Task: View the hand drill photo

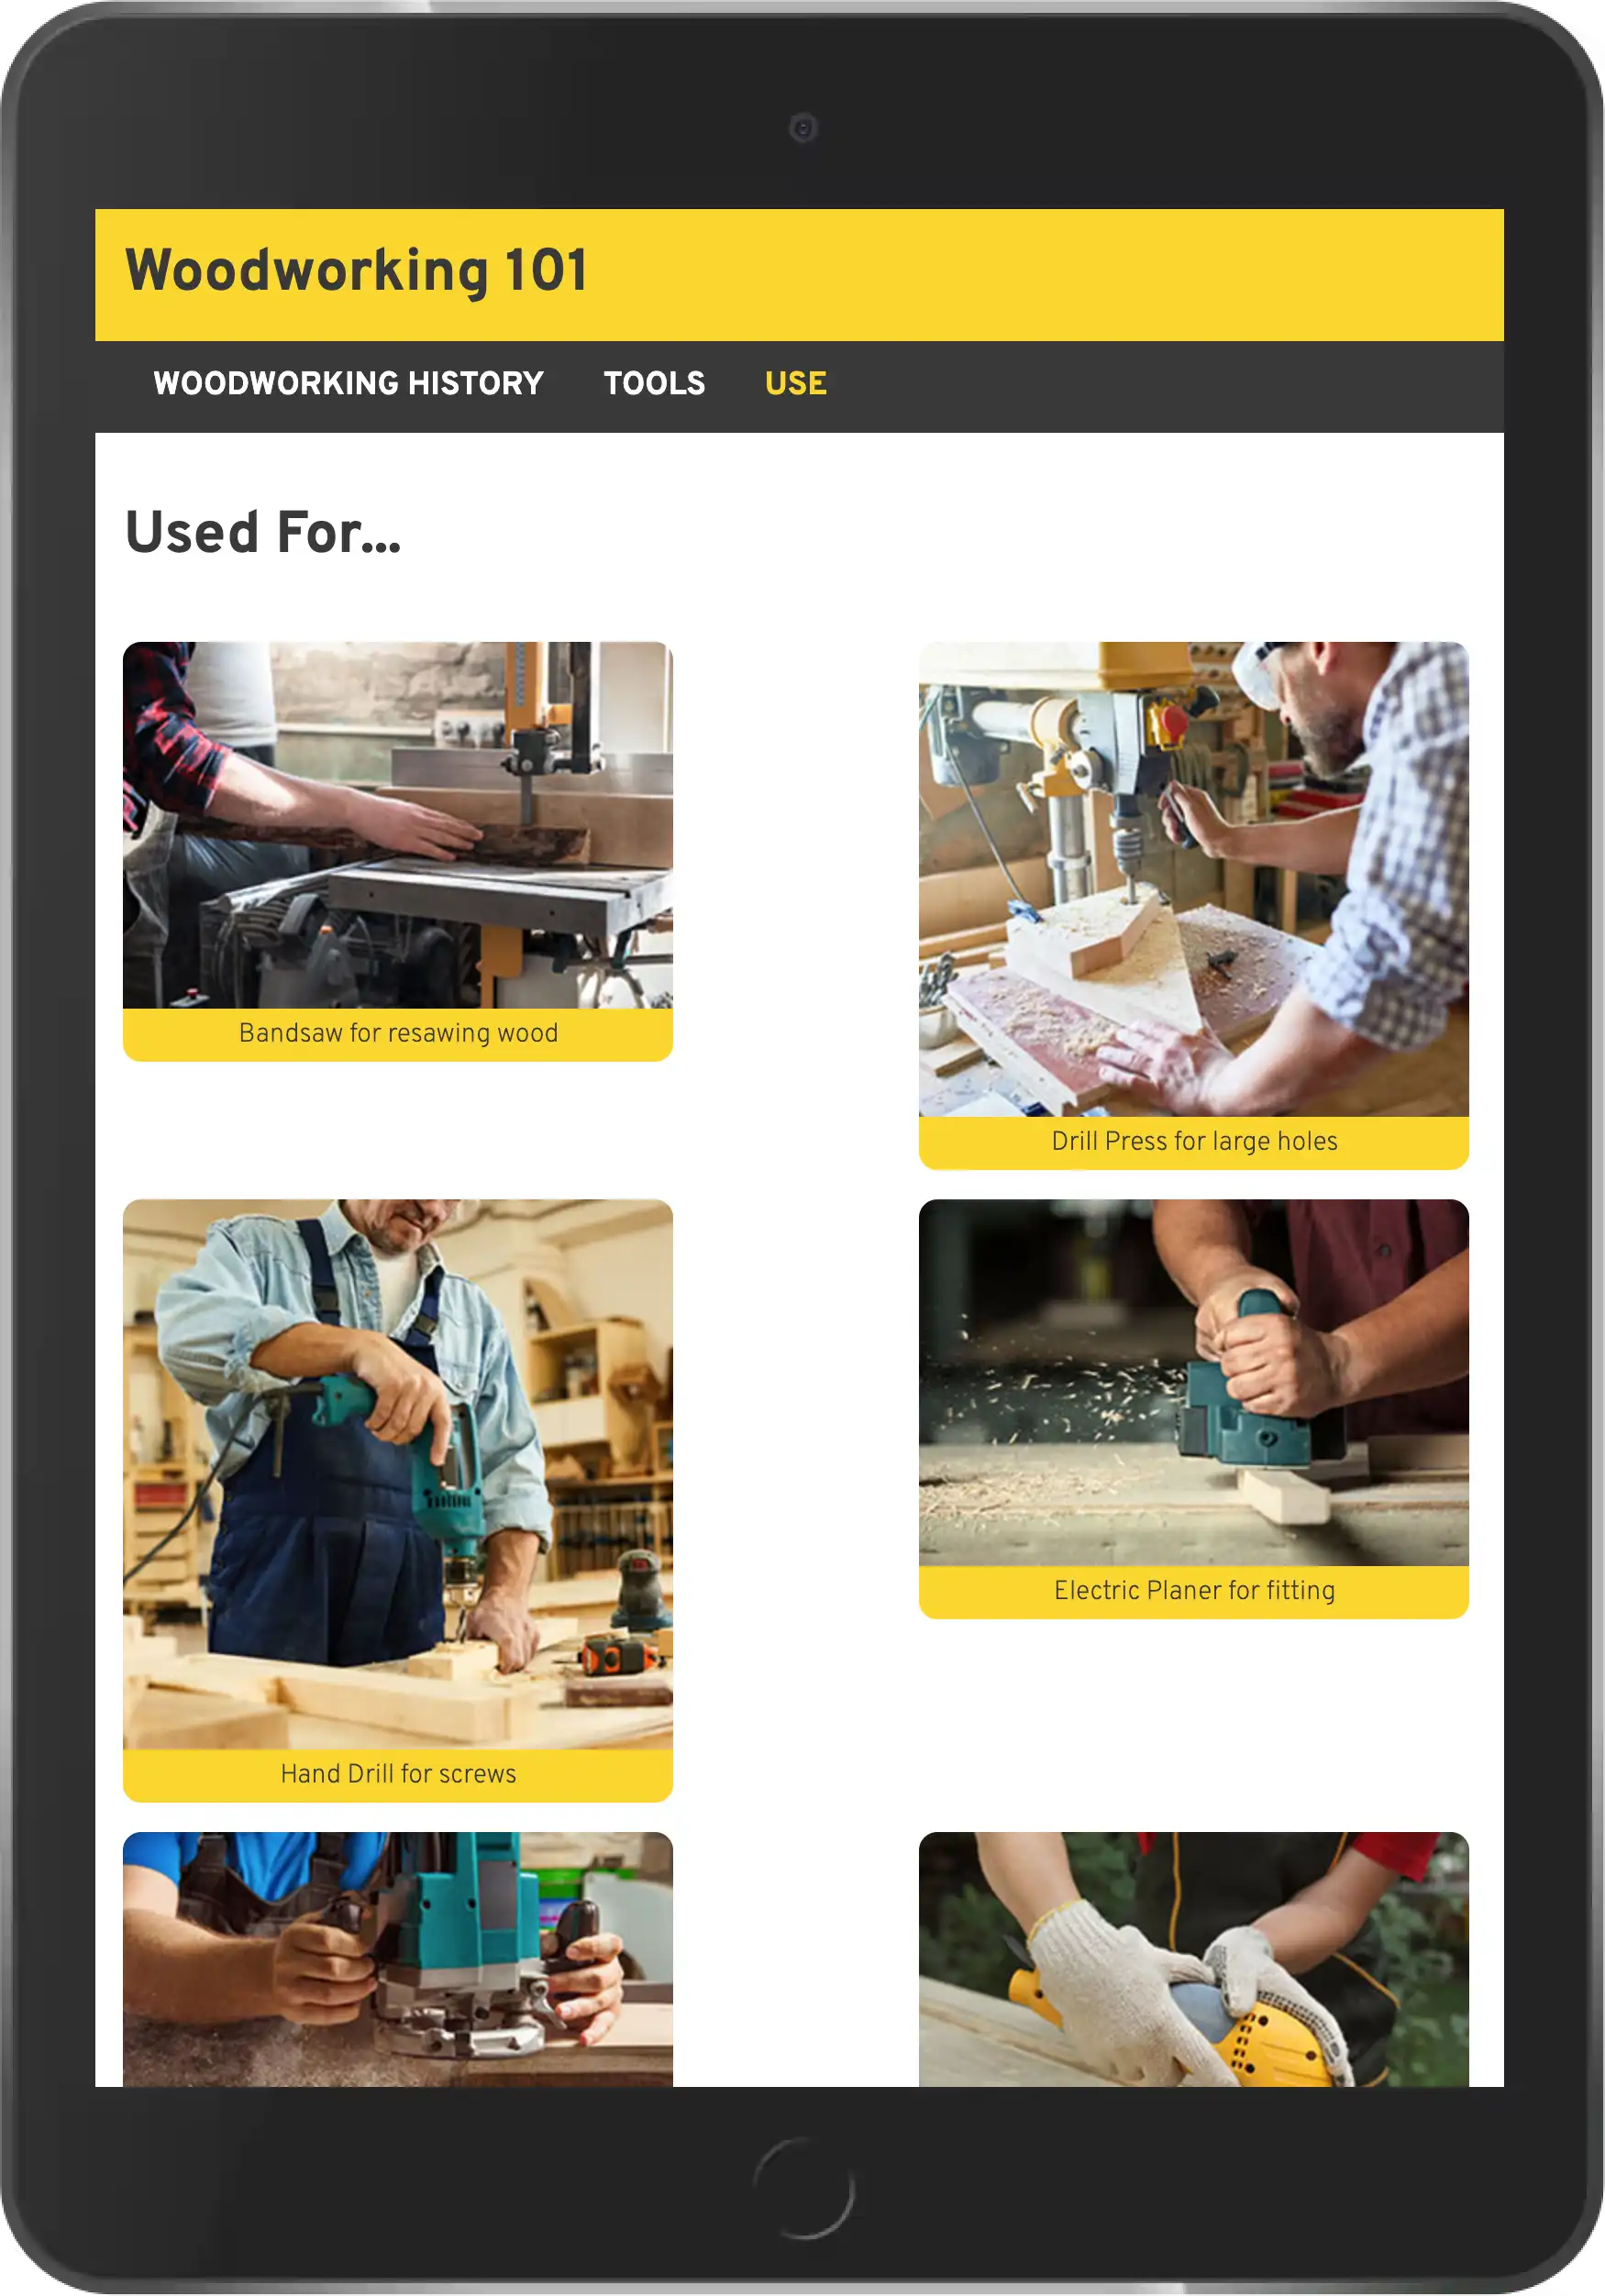Action: tap(398, 1474)
